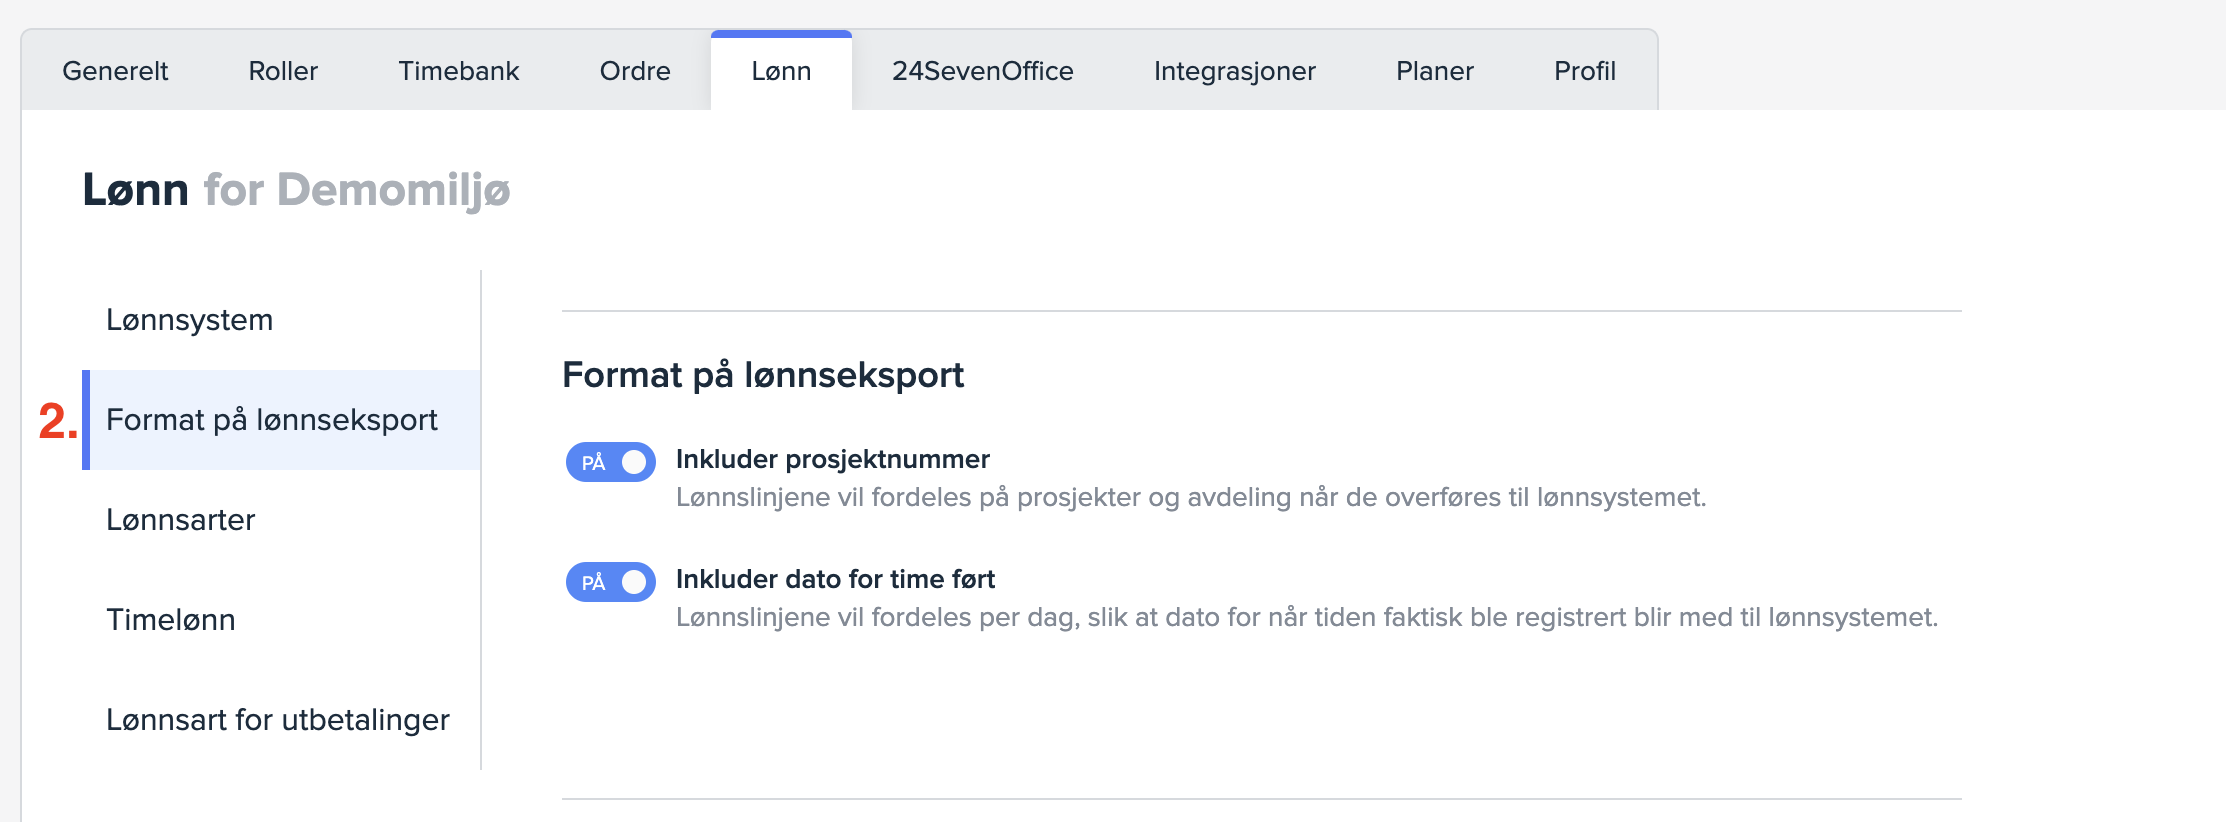Open Lønnsarter in the sidebar
The width and height of the screenshot is (2226, 822).
pos(181,520)
